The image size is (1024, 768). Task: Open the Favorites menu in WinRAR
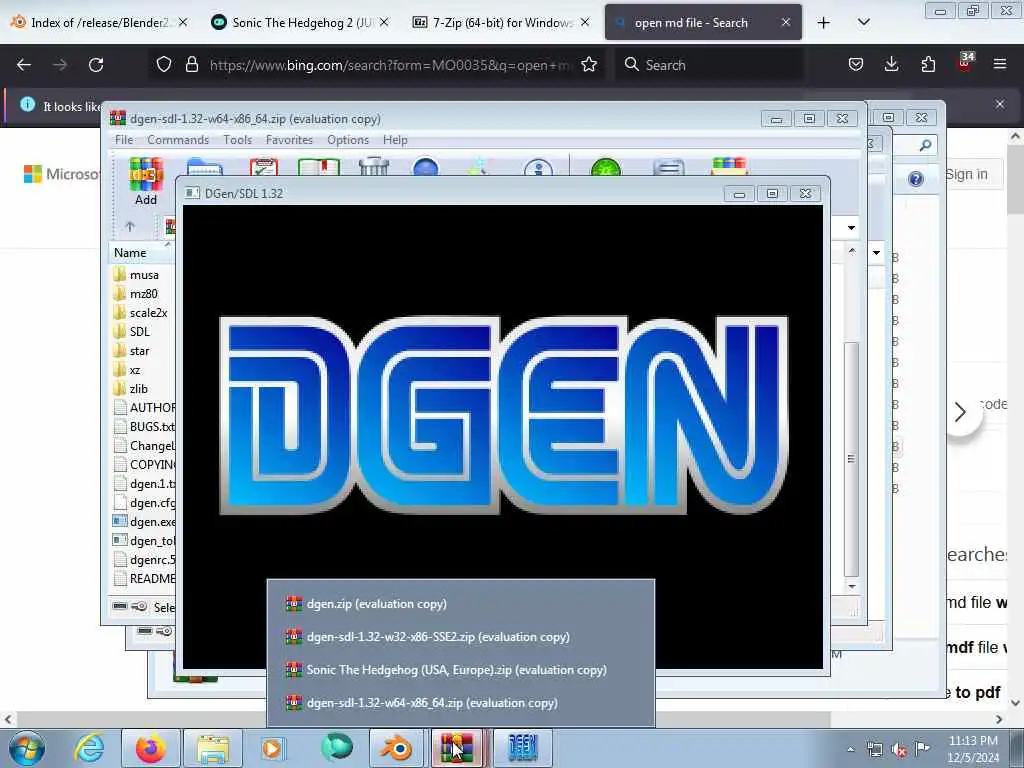pyautogui.click(x=289, y=140)
